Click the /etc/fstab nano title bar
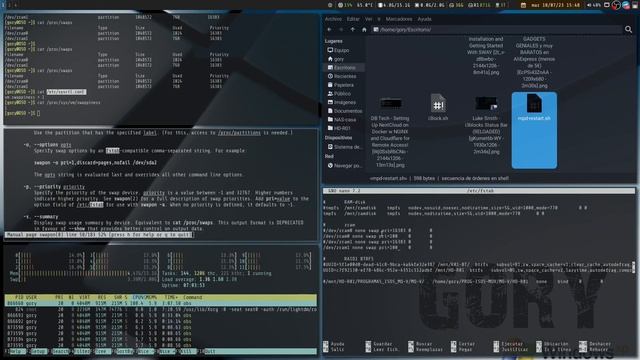Image resolution: width=640 pixels, height=360 pixels. [x=479, y=191]
